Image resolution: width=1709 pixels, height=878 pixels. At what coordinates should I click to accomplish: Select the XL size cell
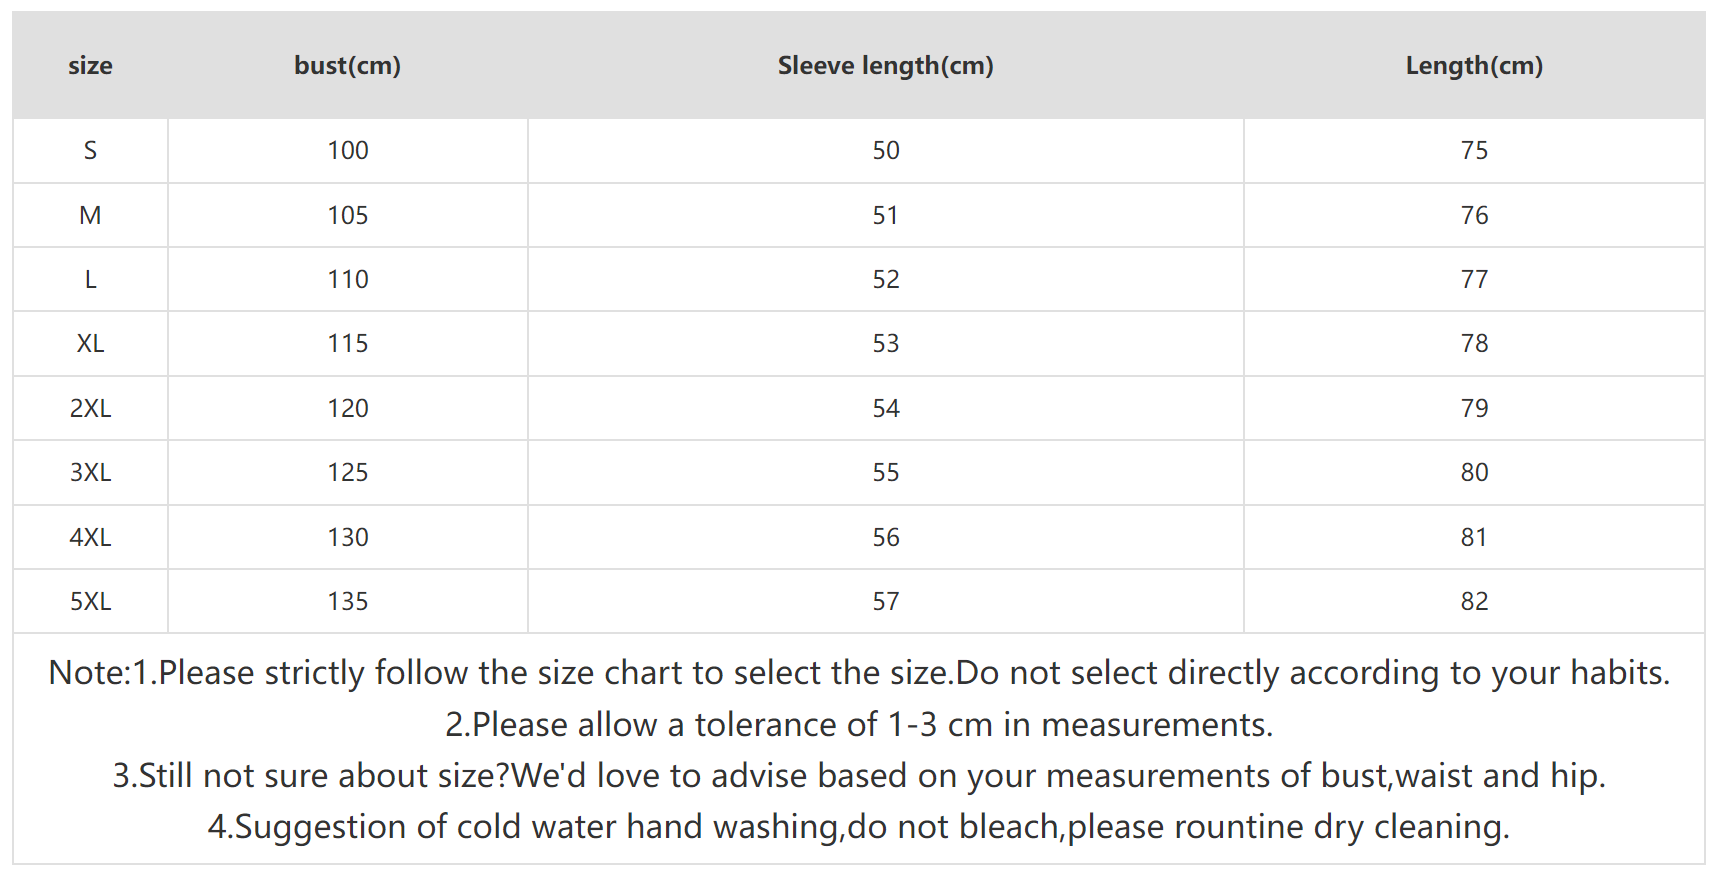click(x=90, y=344)
